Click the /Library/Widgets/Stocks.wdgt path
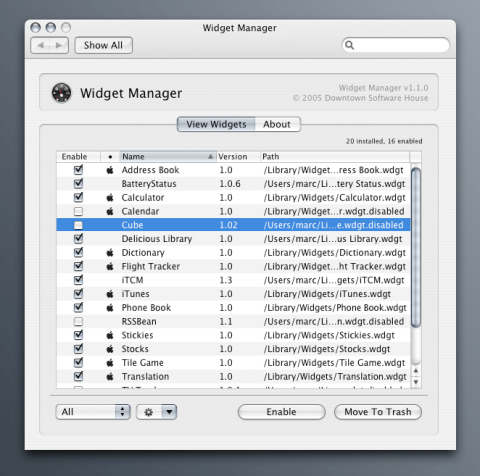Screen dimensions: 480x476 (327, 349)
